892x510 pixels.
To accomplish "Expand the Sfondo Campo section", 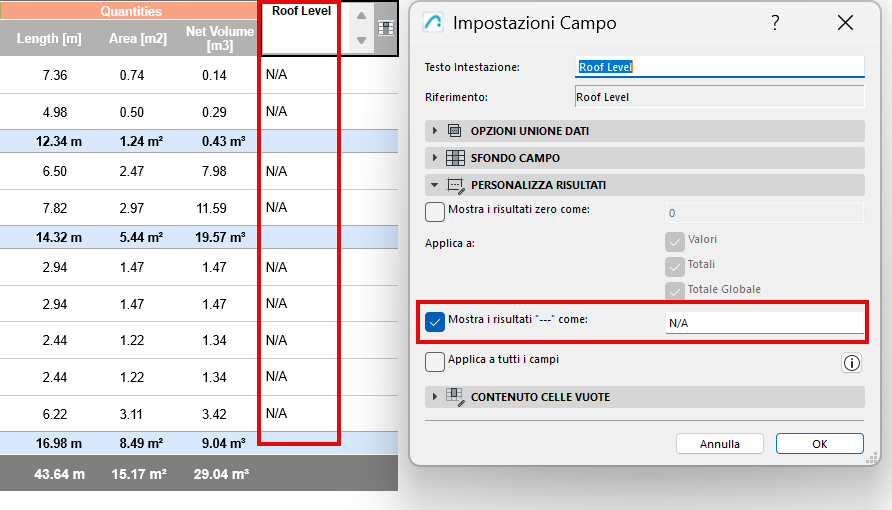I will click(435, 158).
